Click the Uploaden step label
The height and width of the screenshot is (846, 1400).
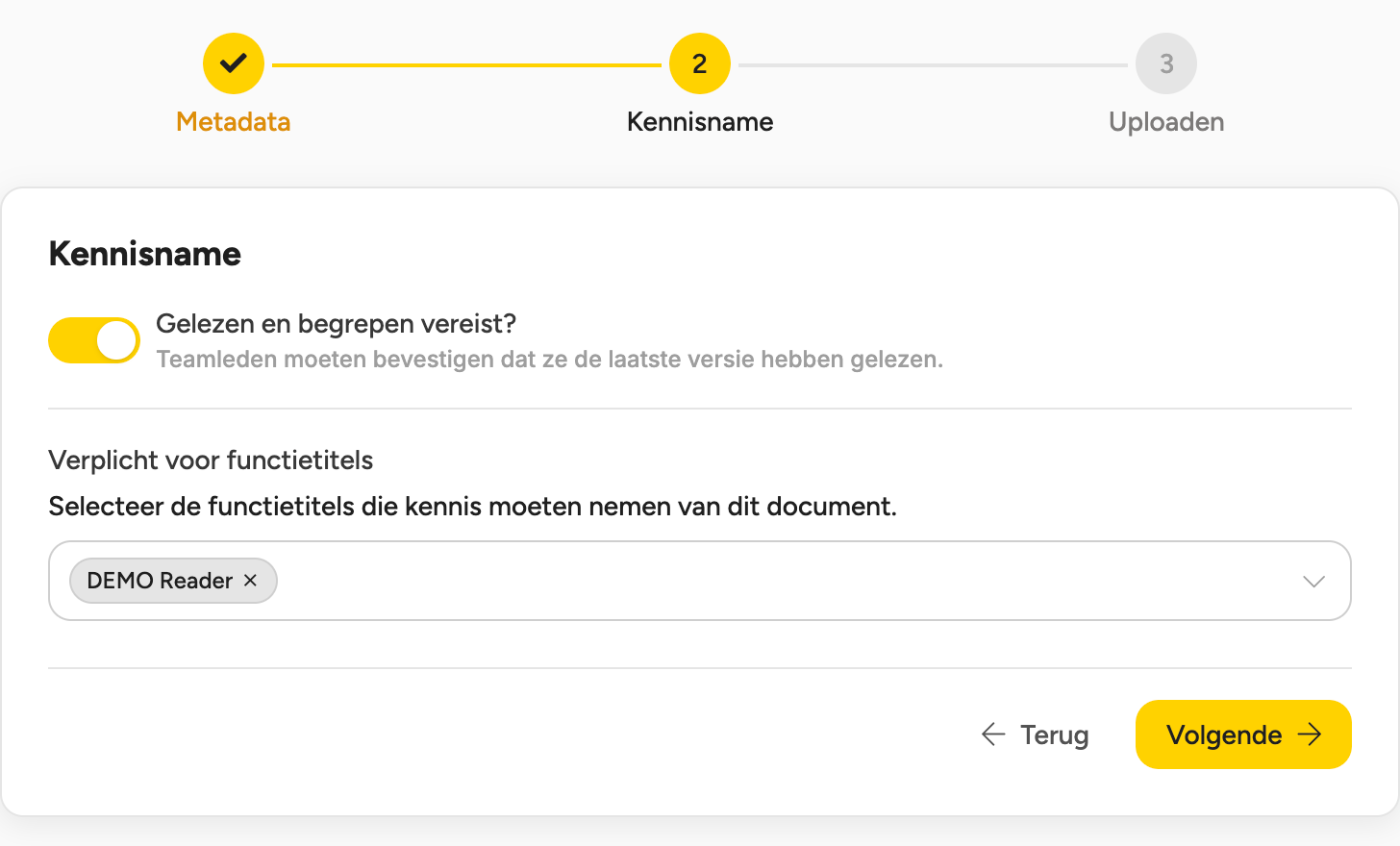point(1166,122)
